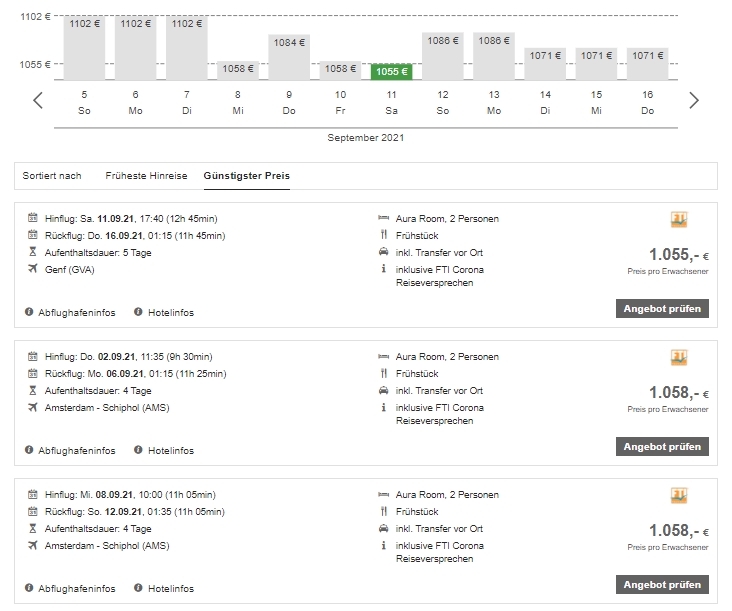The width and height of the screenshot is (732, 611).
Task: Click the info icon beside Abflughafeninfos in first offer
Action: point(29,313)
